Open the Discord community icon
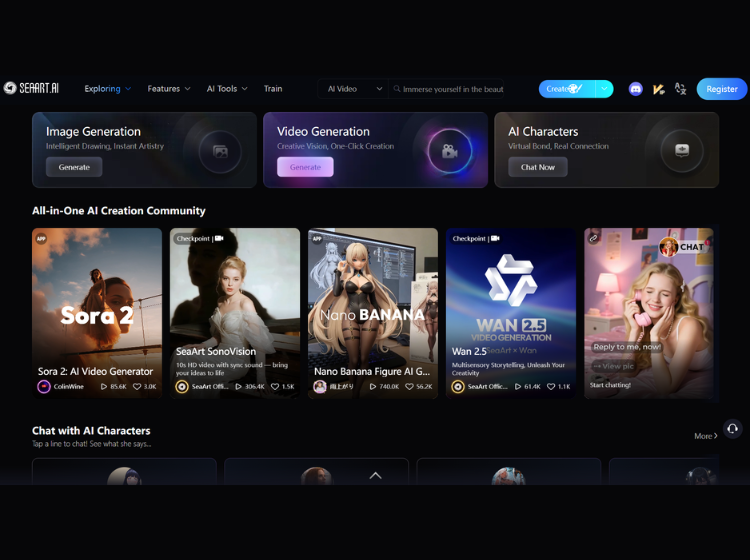 (x=635, y=89)
